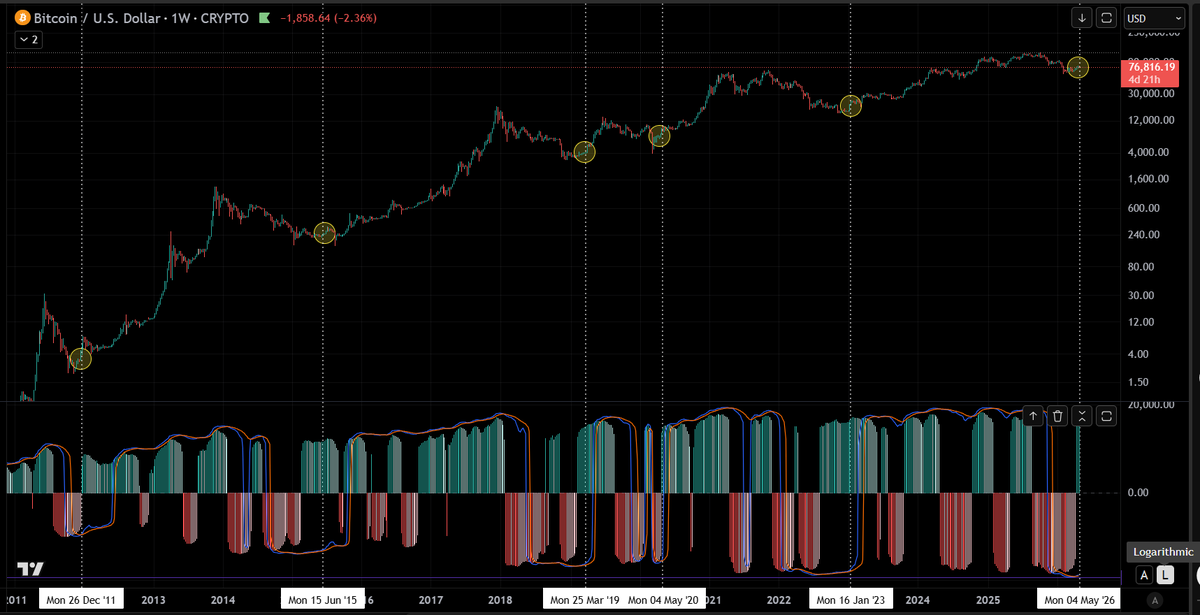The height and width of the screenshot is (615, 1200).
Task: Select the yellow circle marker on the Jun 2015 line
Action: [324, 232]
